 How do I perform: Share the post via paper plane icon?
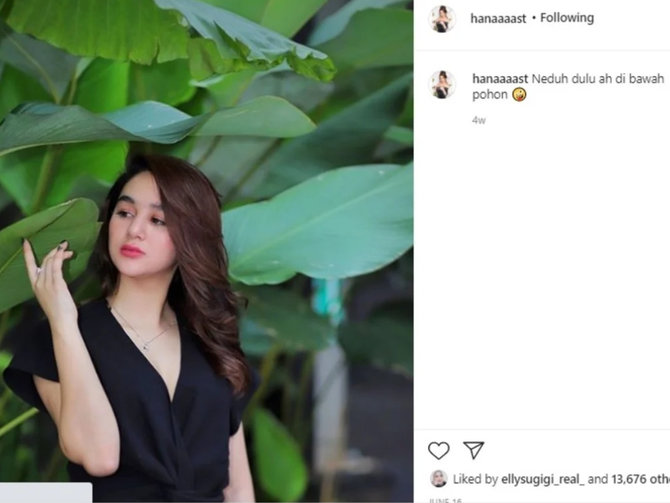click(x=473, y=450)
